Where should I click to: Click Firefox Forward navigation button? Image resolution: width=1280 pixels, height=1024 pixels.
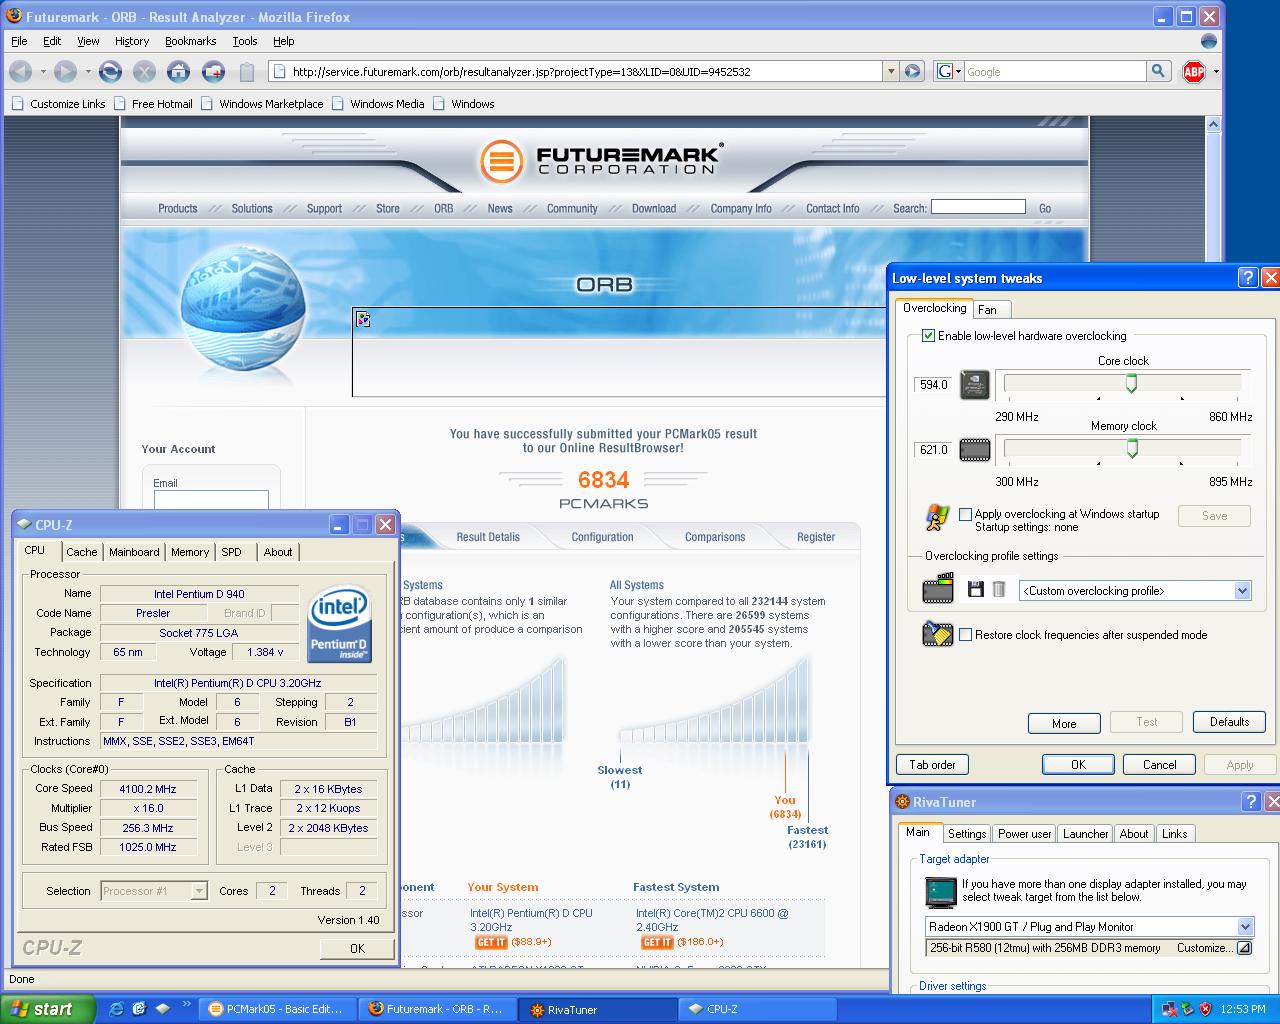pyautogui.click(x=65, y=71)
